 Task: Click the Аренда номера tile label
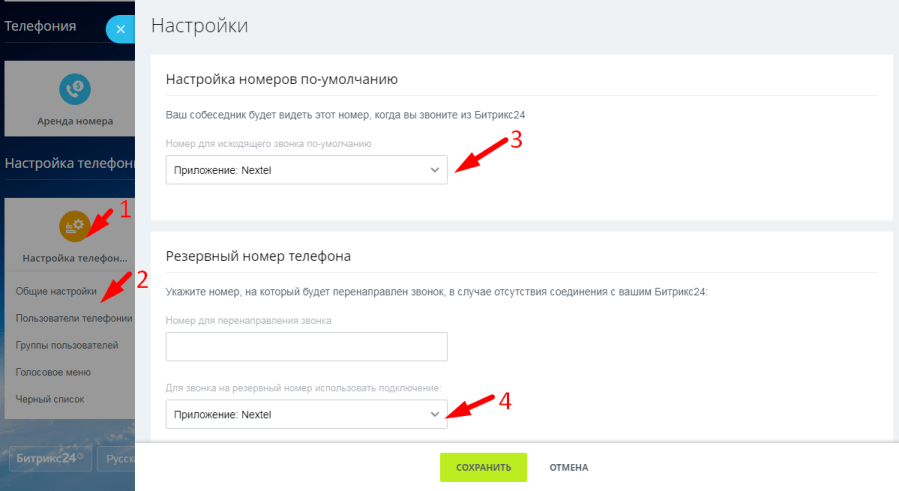coord(74,121)
